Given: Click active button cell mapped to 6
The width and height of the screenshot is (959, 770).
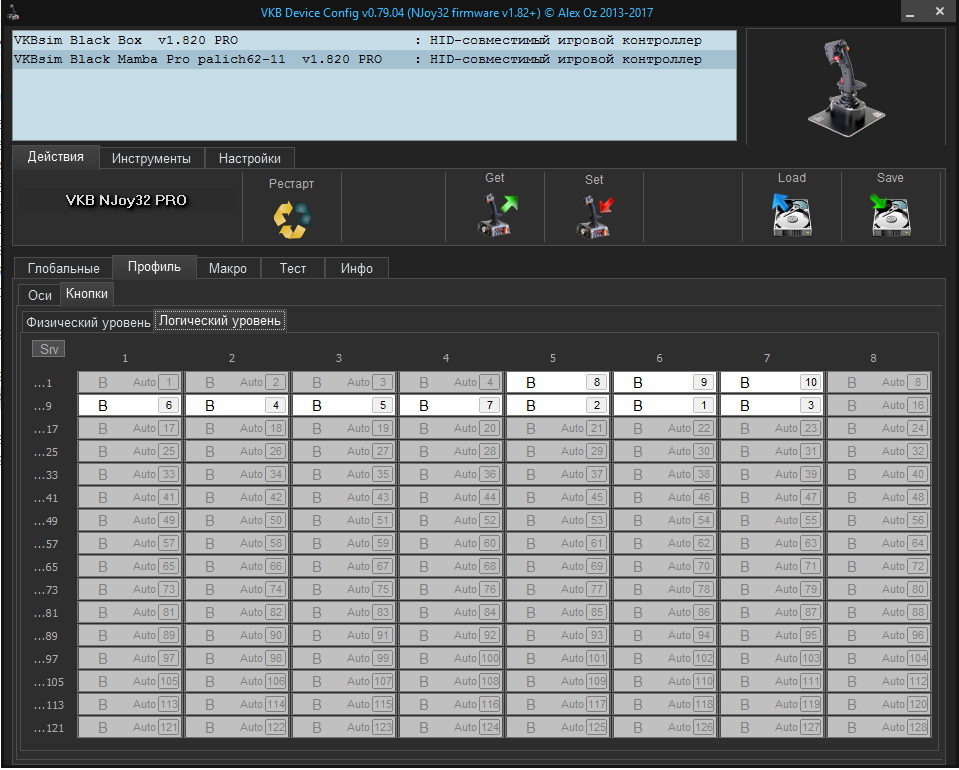Looking at the screenshot, I should pyautogui.click(x=130, y=405).
